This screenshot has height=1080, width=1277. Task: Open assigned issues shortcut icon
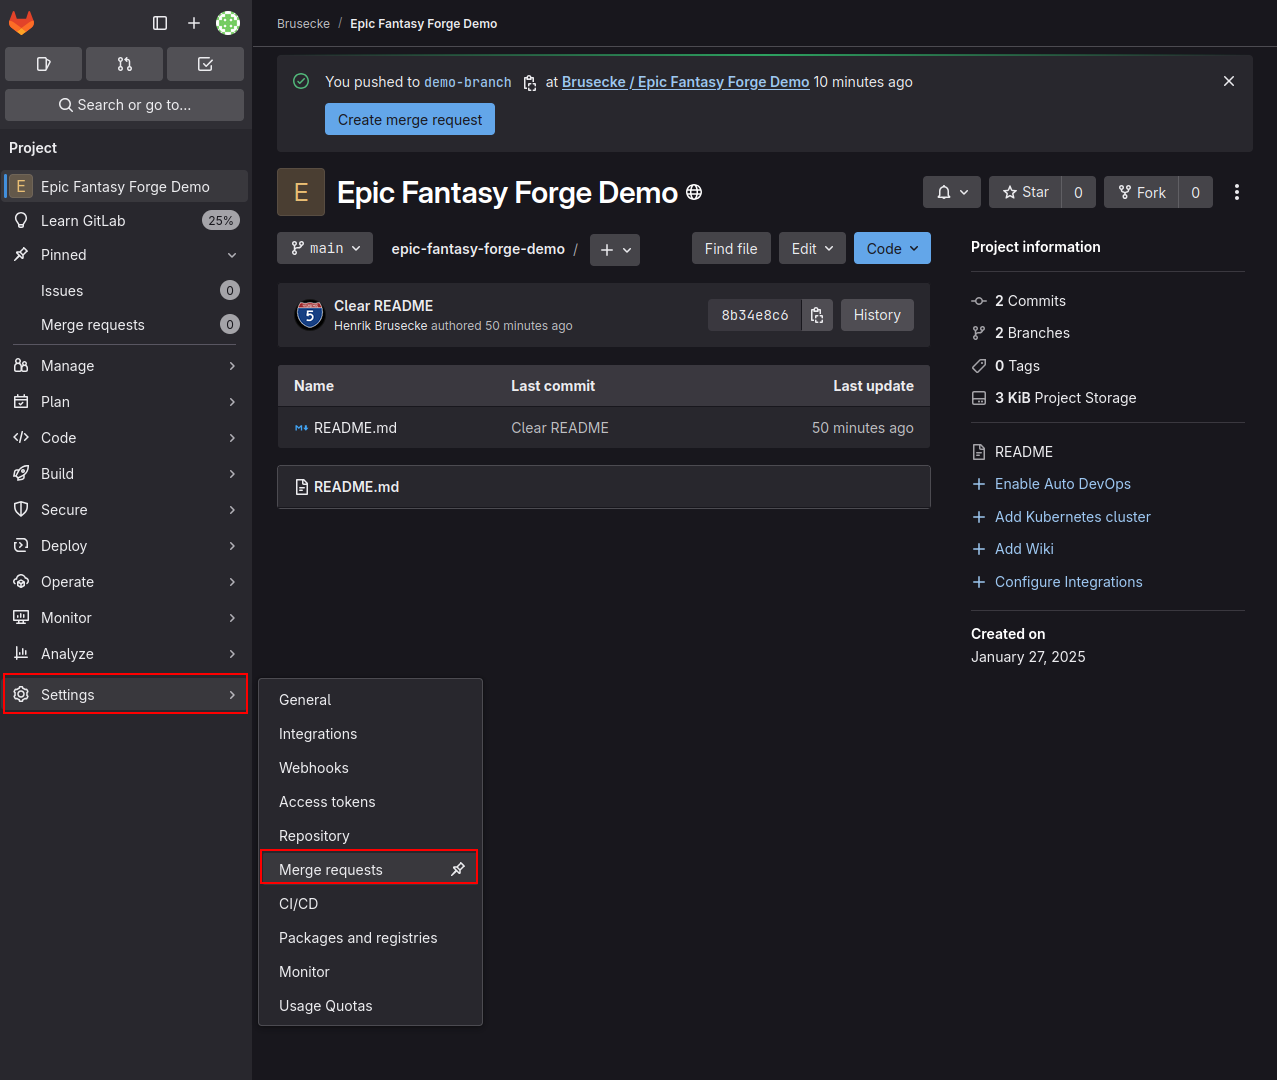coord(43,64)
